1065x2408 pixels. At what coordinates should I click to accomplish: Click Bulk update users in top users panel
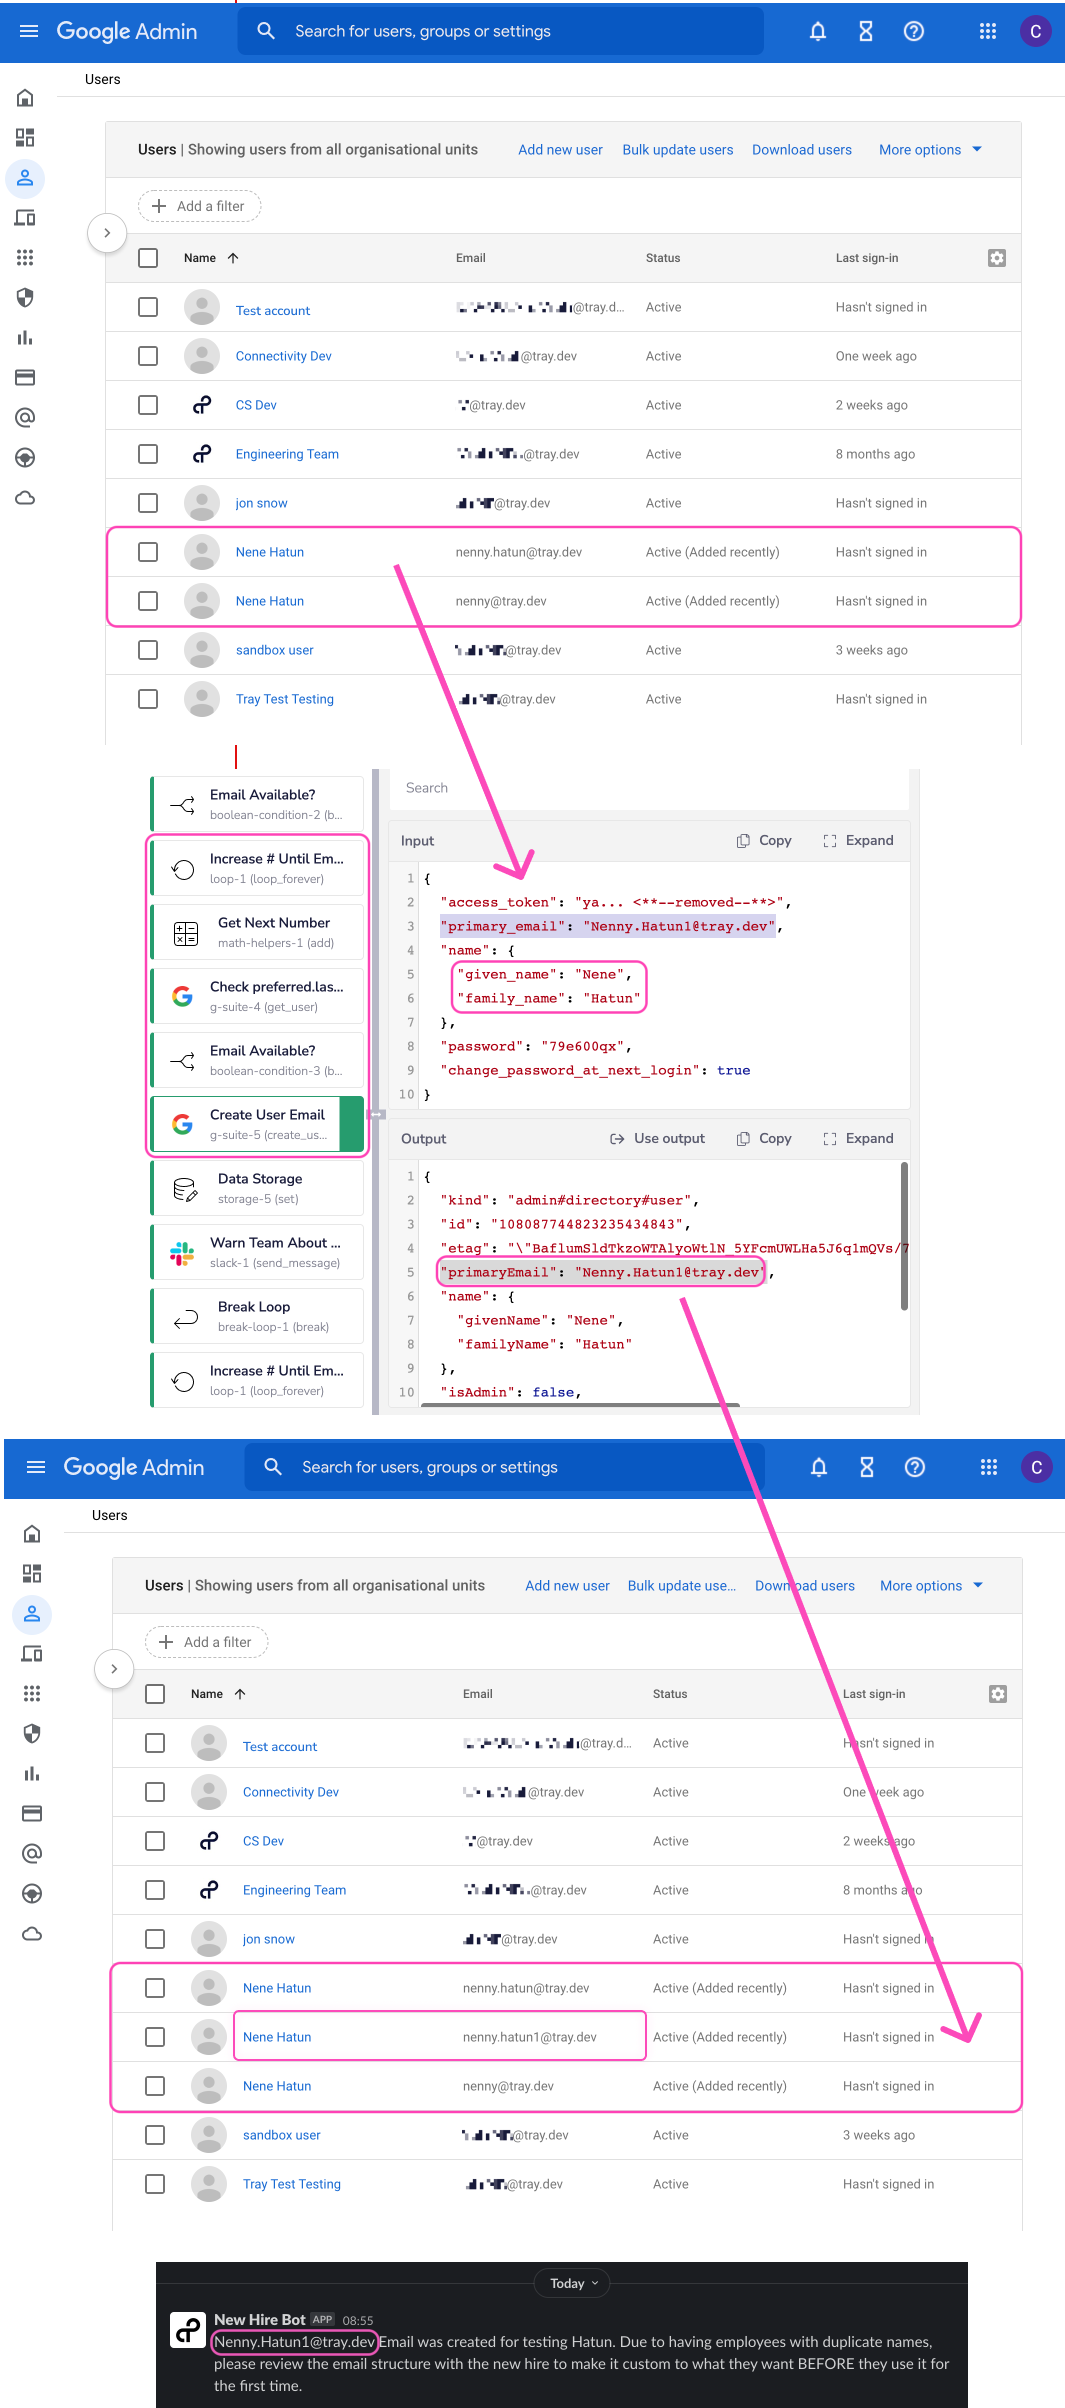[x=678, y=150]
